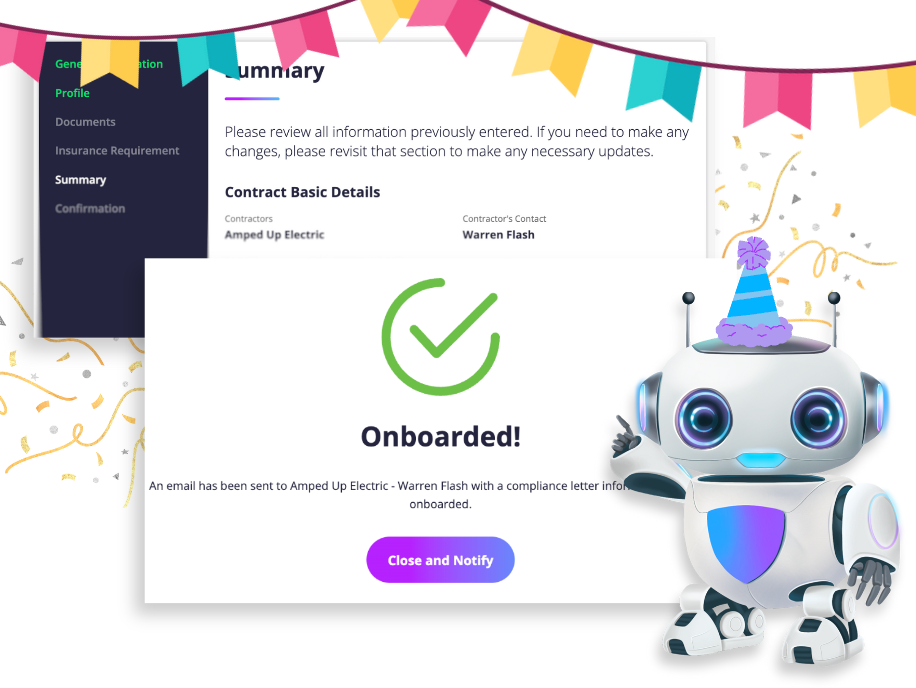
Task: Click the green checkmark success icon
Action: coord(440,337)
